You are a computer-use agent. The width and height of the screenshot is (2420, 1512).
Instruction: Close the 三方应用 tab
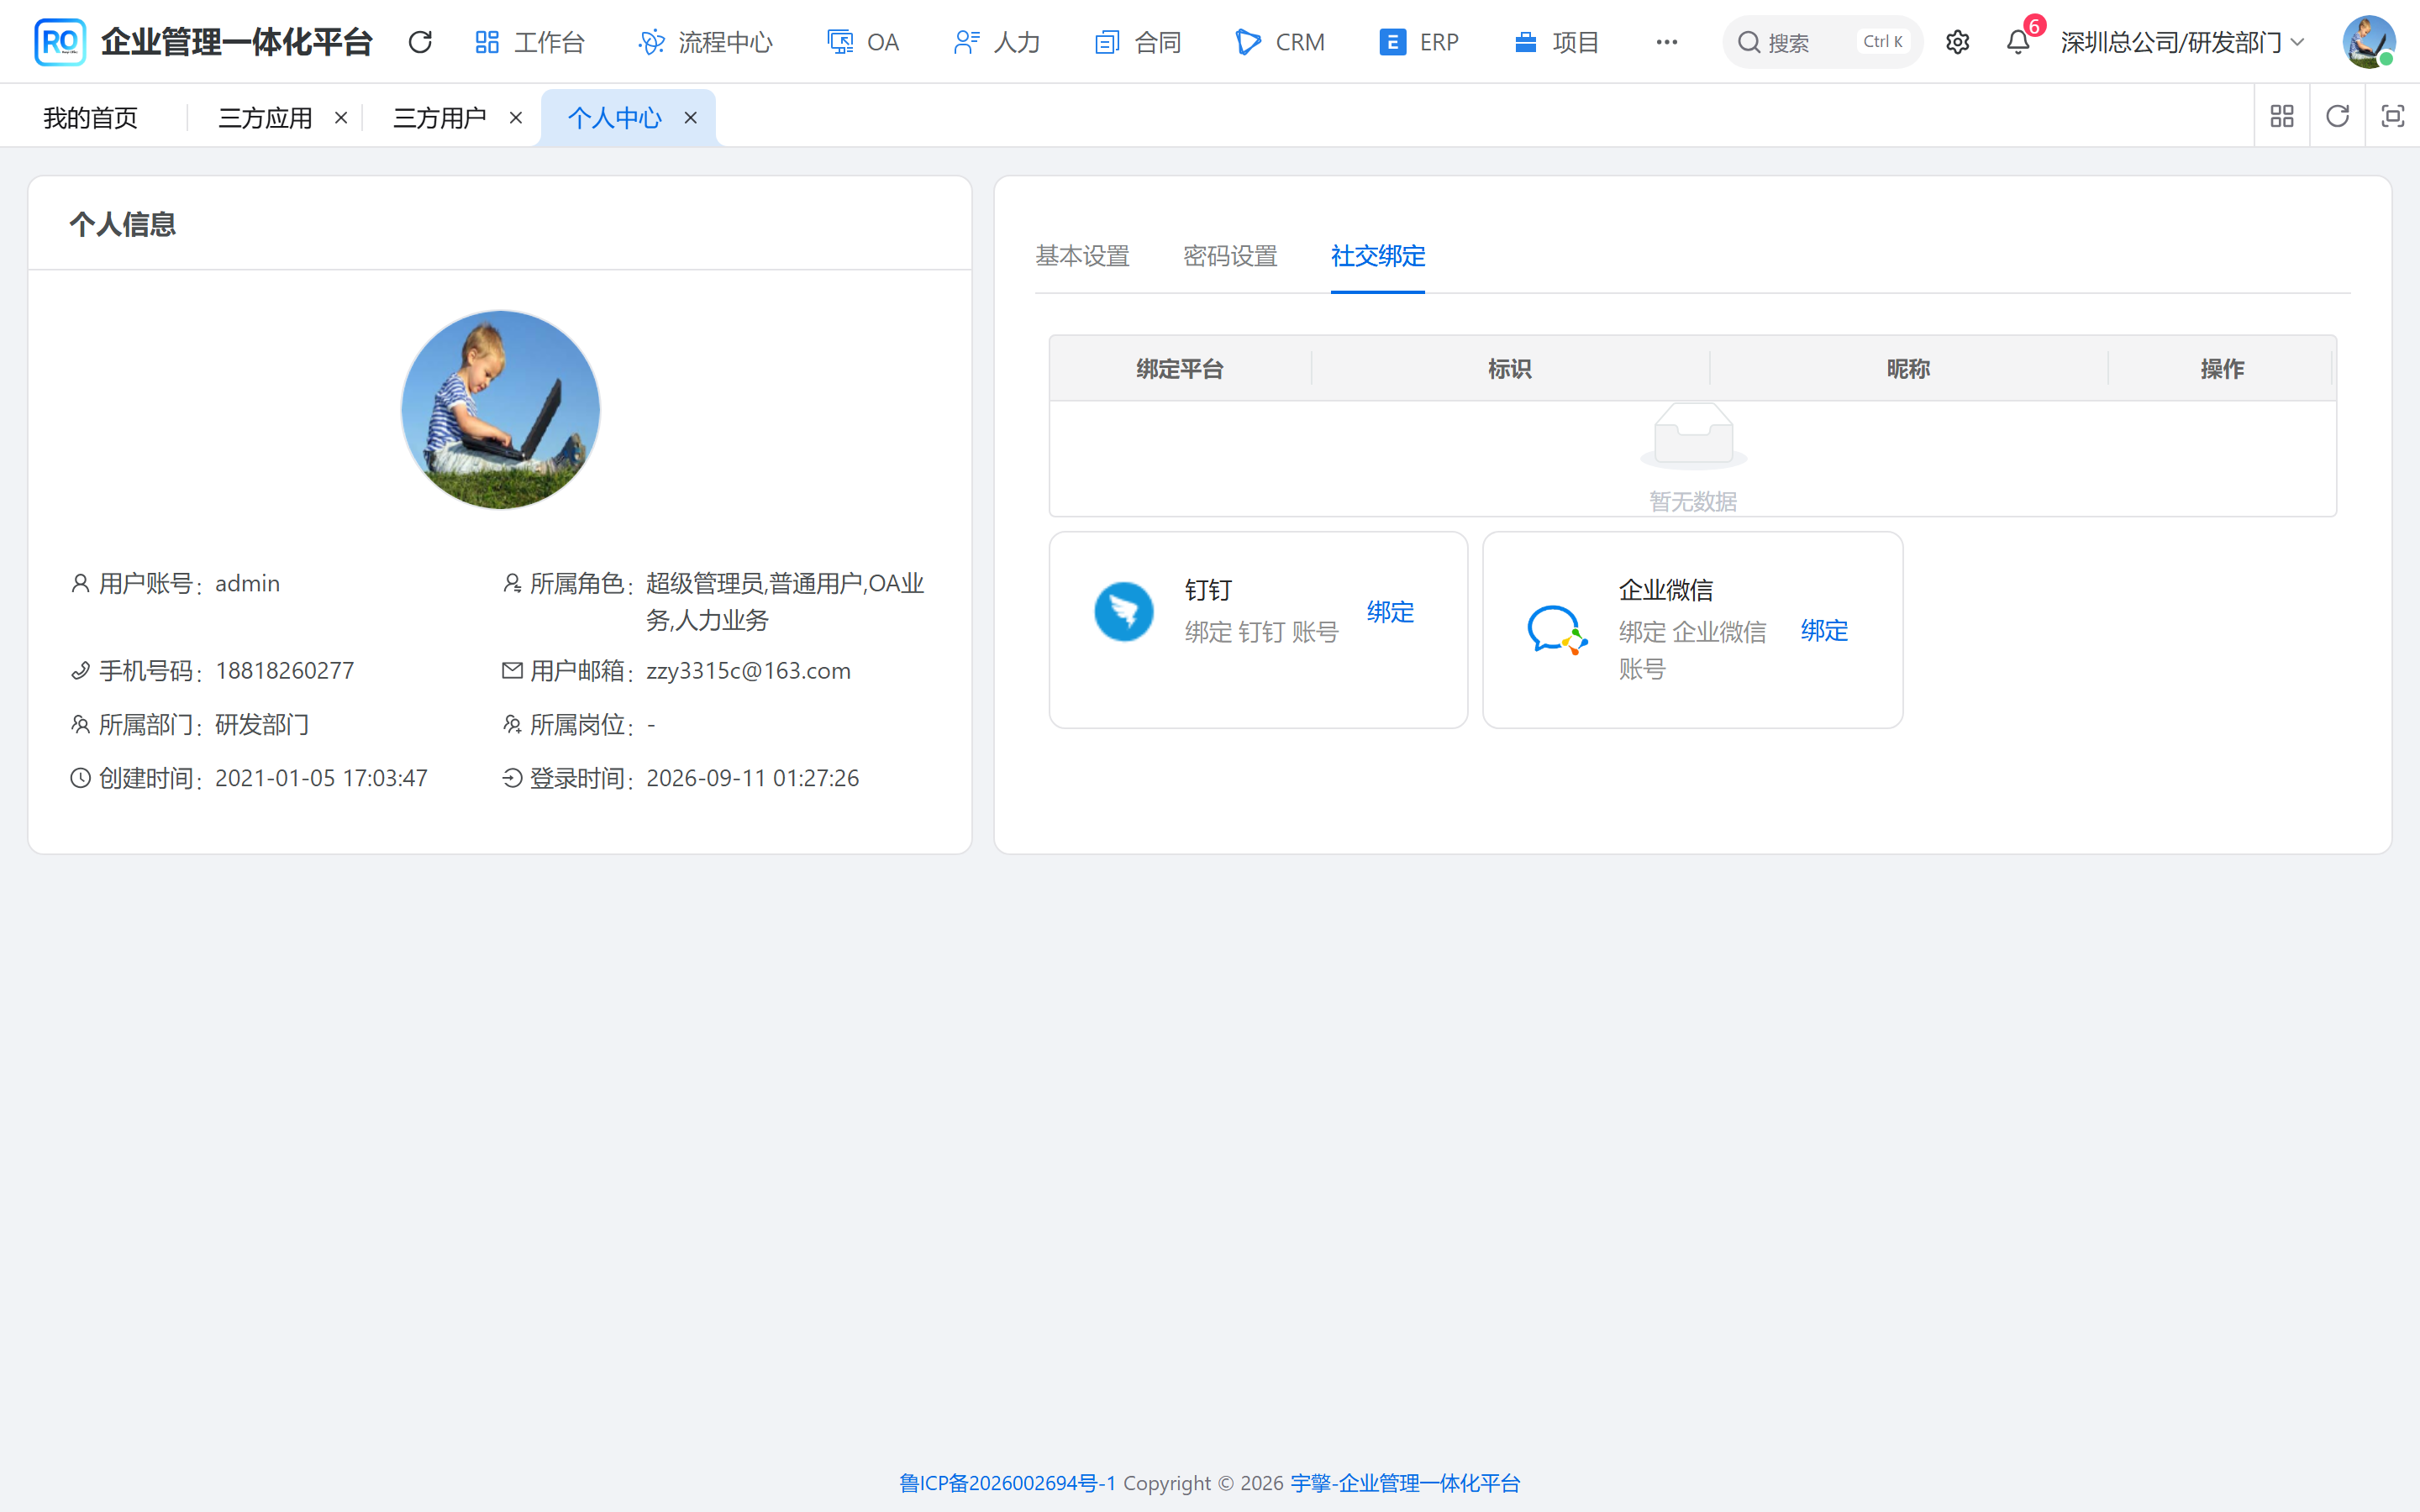tap(341, 118)
